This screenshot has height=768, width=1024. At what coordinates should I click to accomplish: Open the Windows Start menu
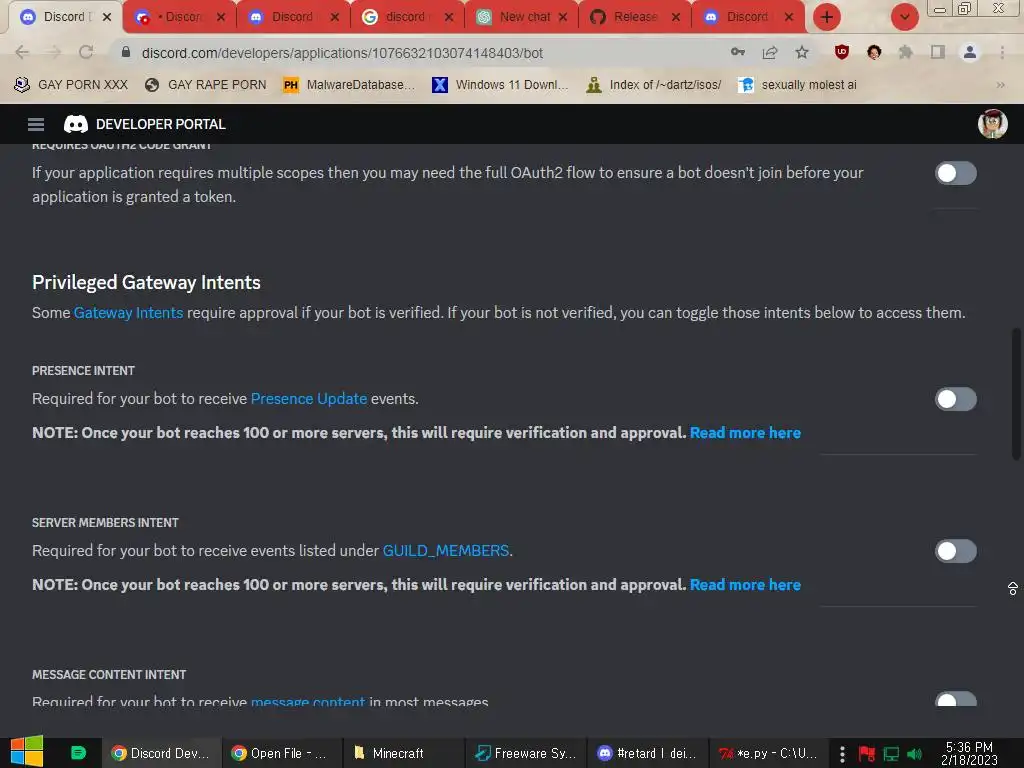27,752
